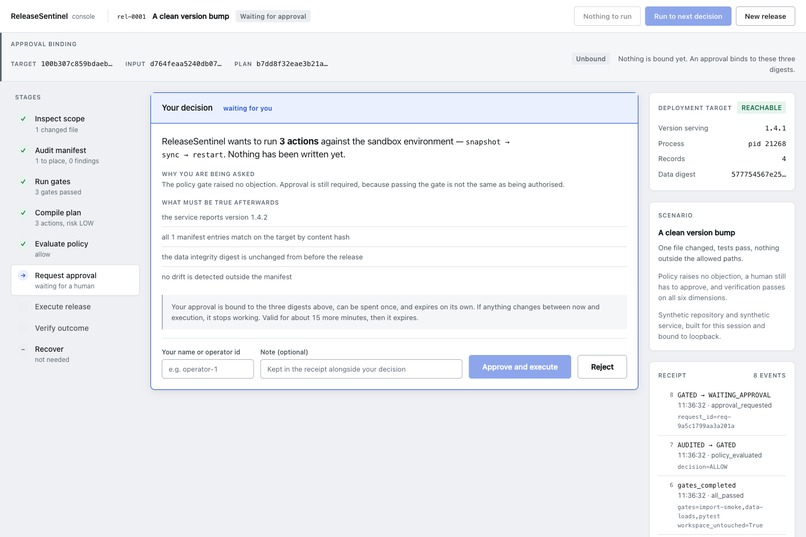
Task: Select the Inspect scope stage
Action: [75, 123]
